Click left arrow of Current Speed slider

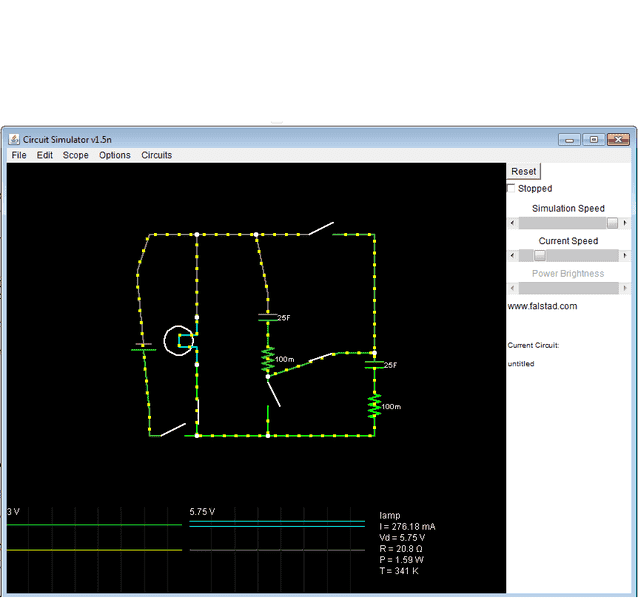pyautogui.click(x=513, y=255)
